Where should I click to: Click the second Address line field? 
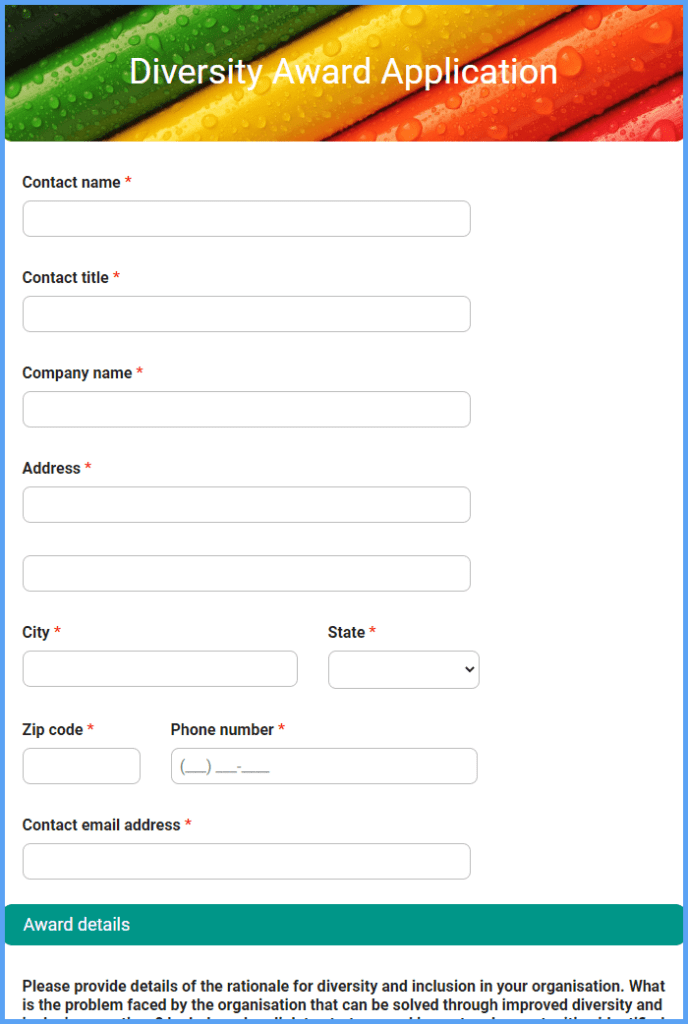(x=246, y=573)
